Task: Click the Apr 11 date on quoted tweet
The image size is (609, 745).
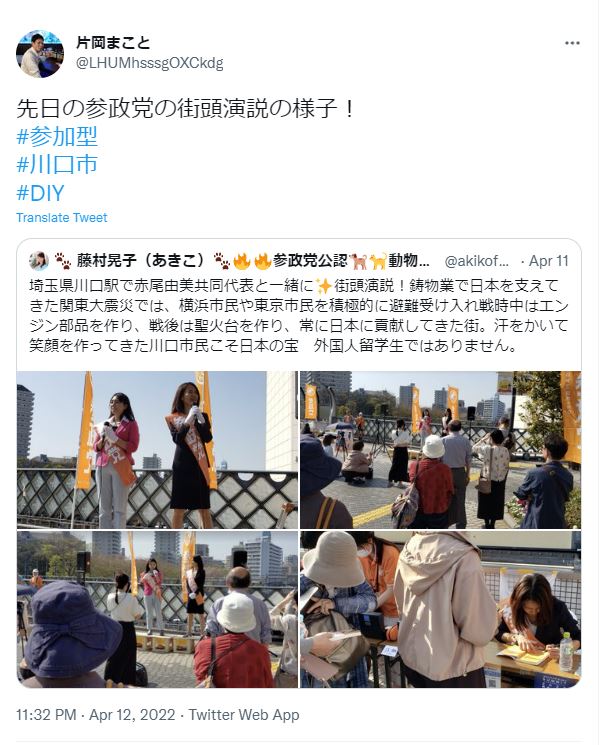Action: click(549, 261)
